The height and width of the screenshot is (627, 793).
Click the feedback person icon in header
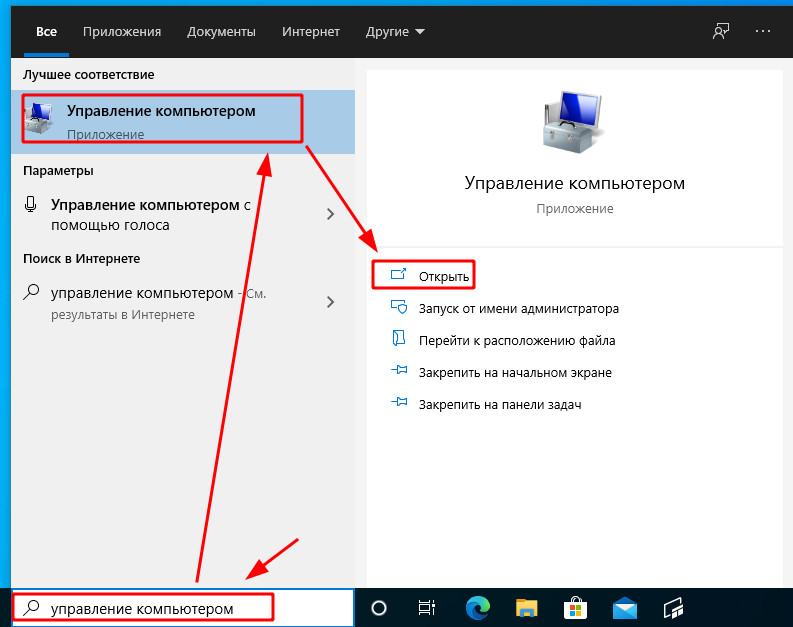721,31
